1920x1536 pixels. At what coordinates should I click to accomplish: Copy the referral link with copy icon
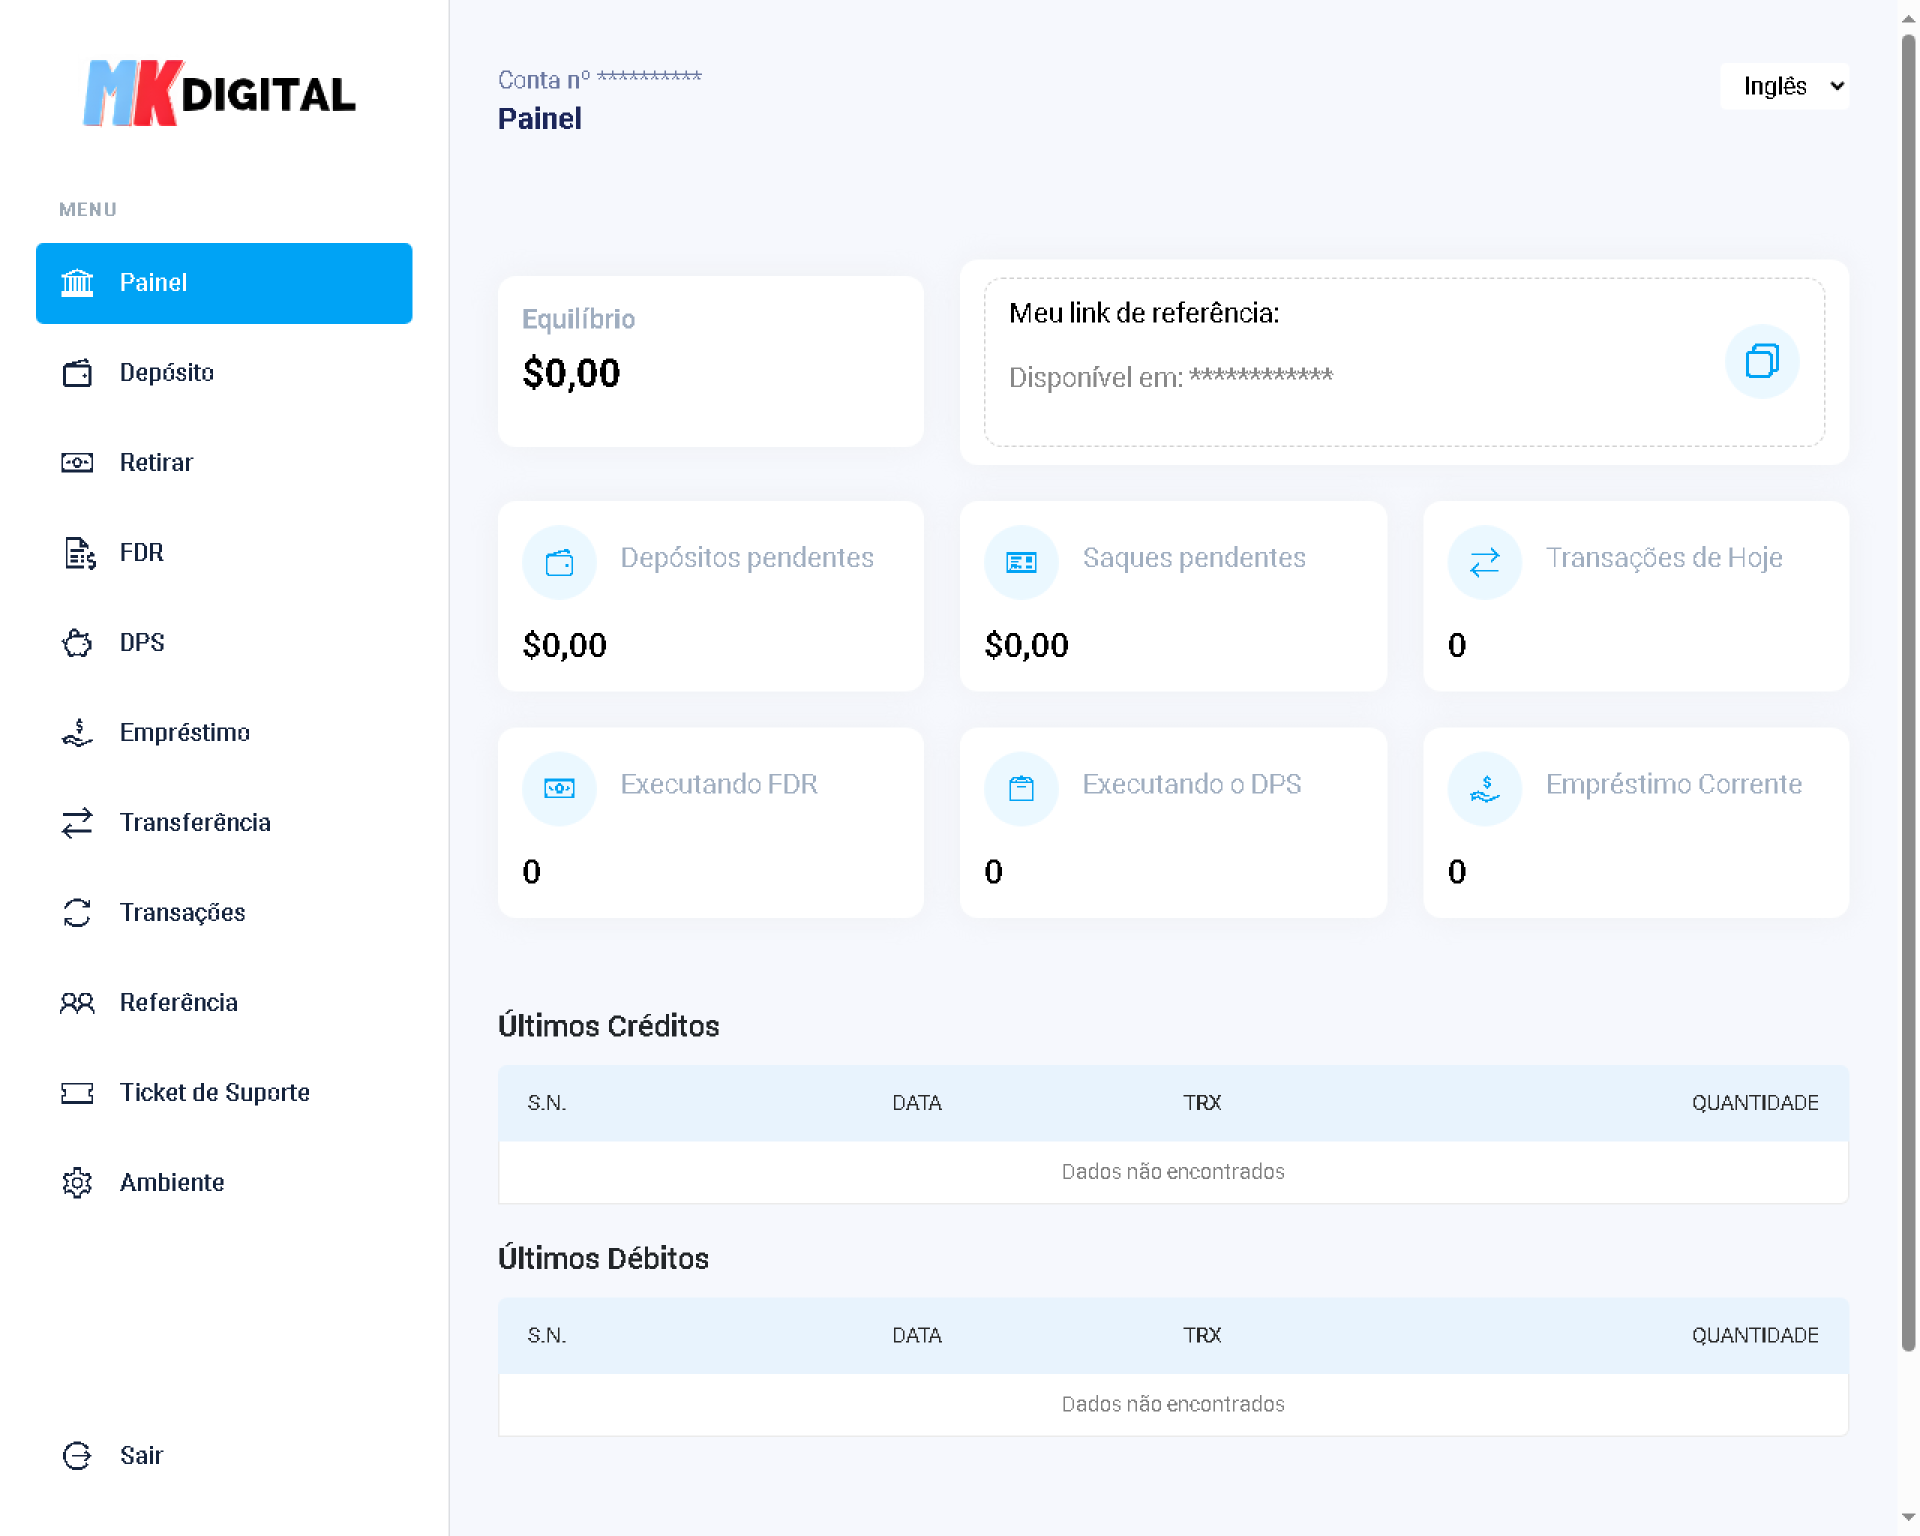tap(1761, 361)
